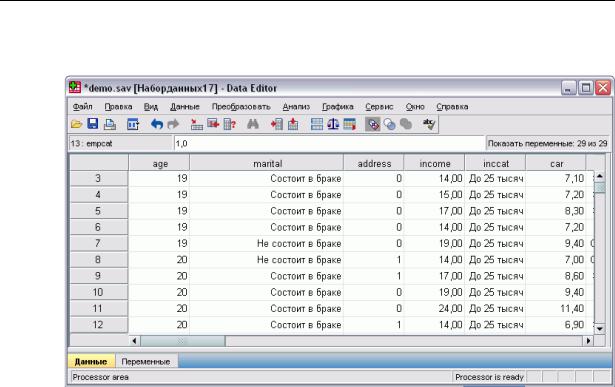Click the car cell with value 11,40
Image resolution: width=615 pixels, height=387 pixels.
556,309
